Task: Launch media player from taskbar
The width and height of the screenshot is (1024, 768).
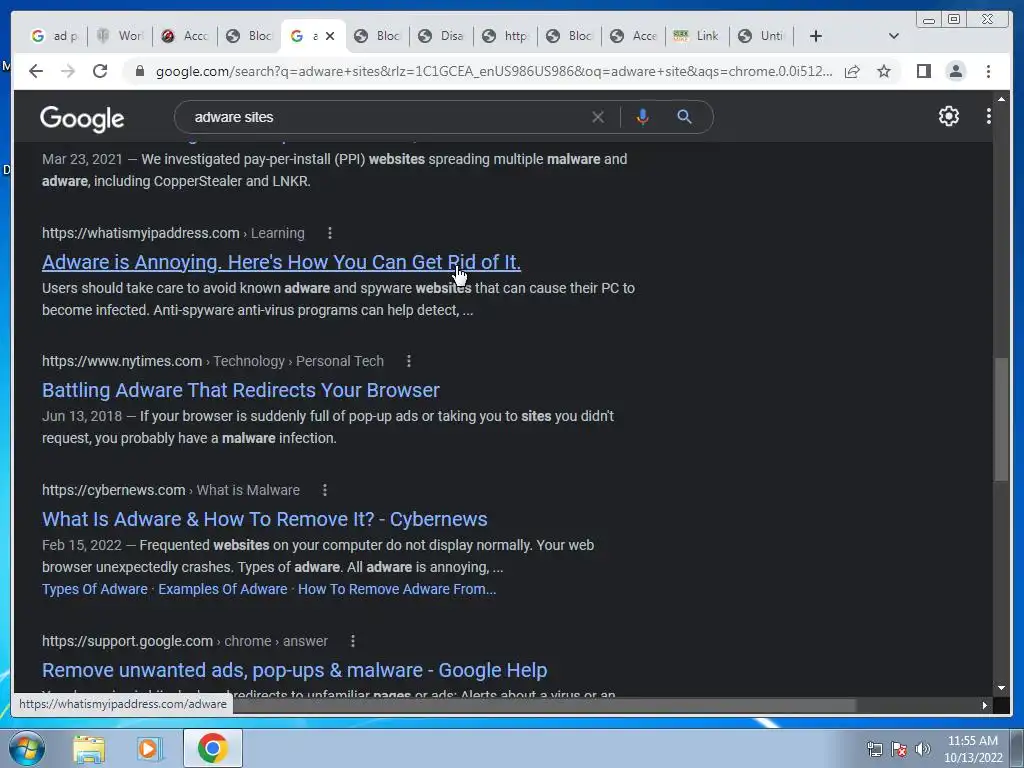Action: click(x=150, y=748)
